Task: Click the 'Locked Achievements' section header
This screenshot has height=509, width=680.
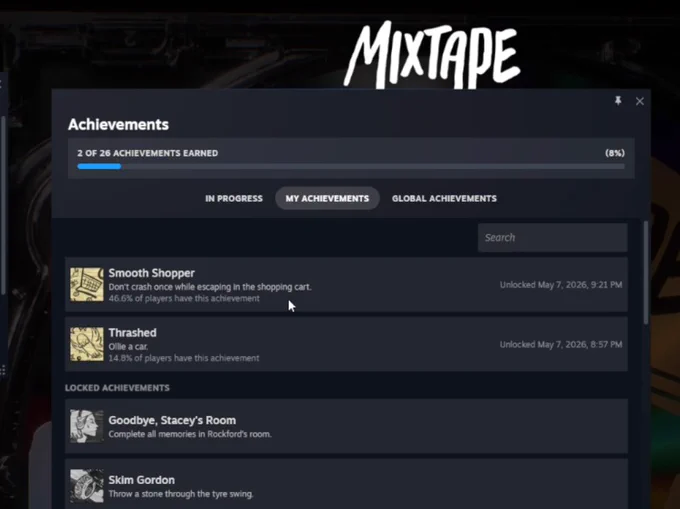Action: (x=117, y=388)
